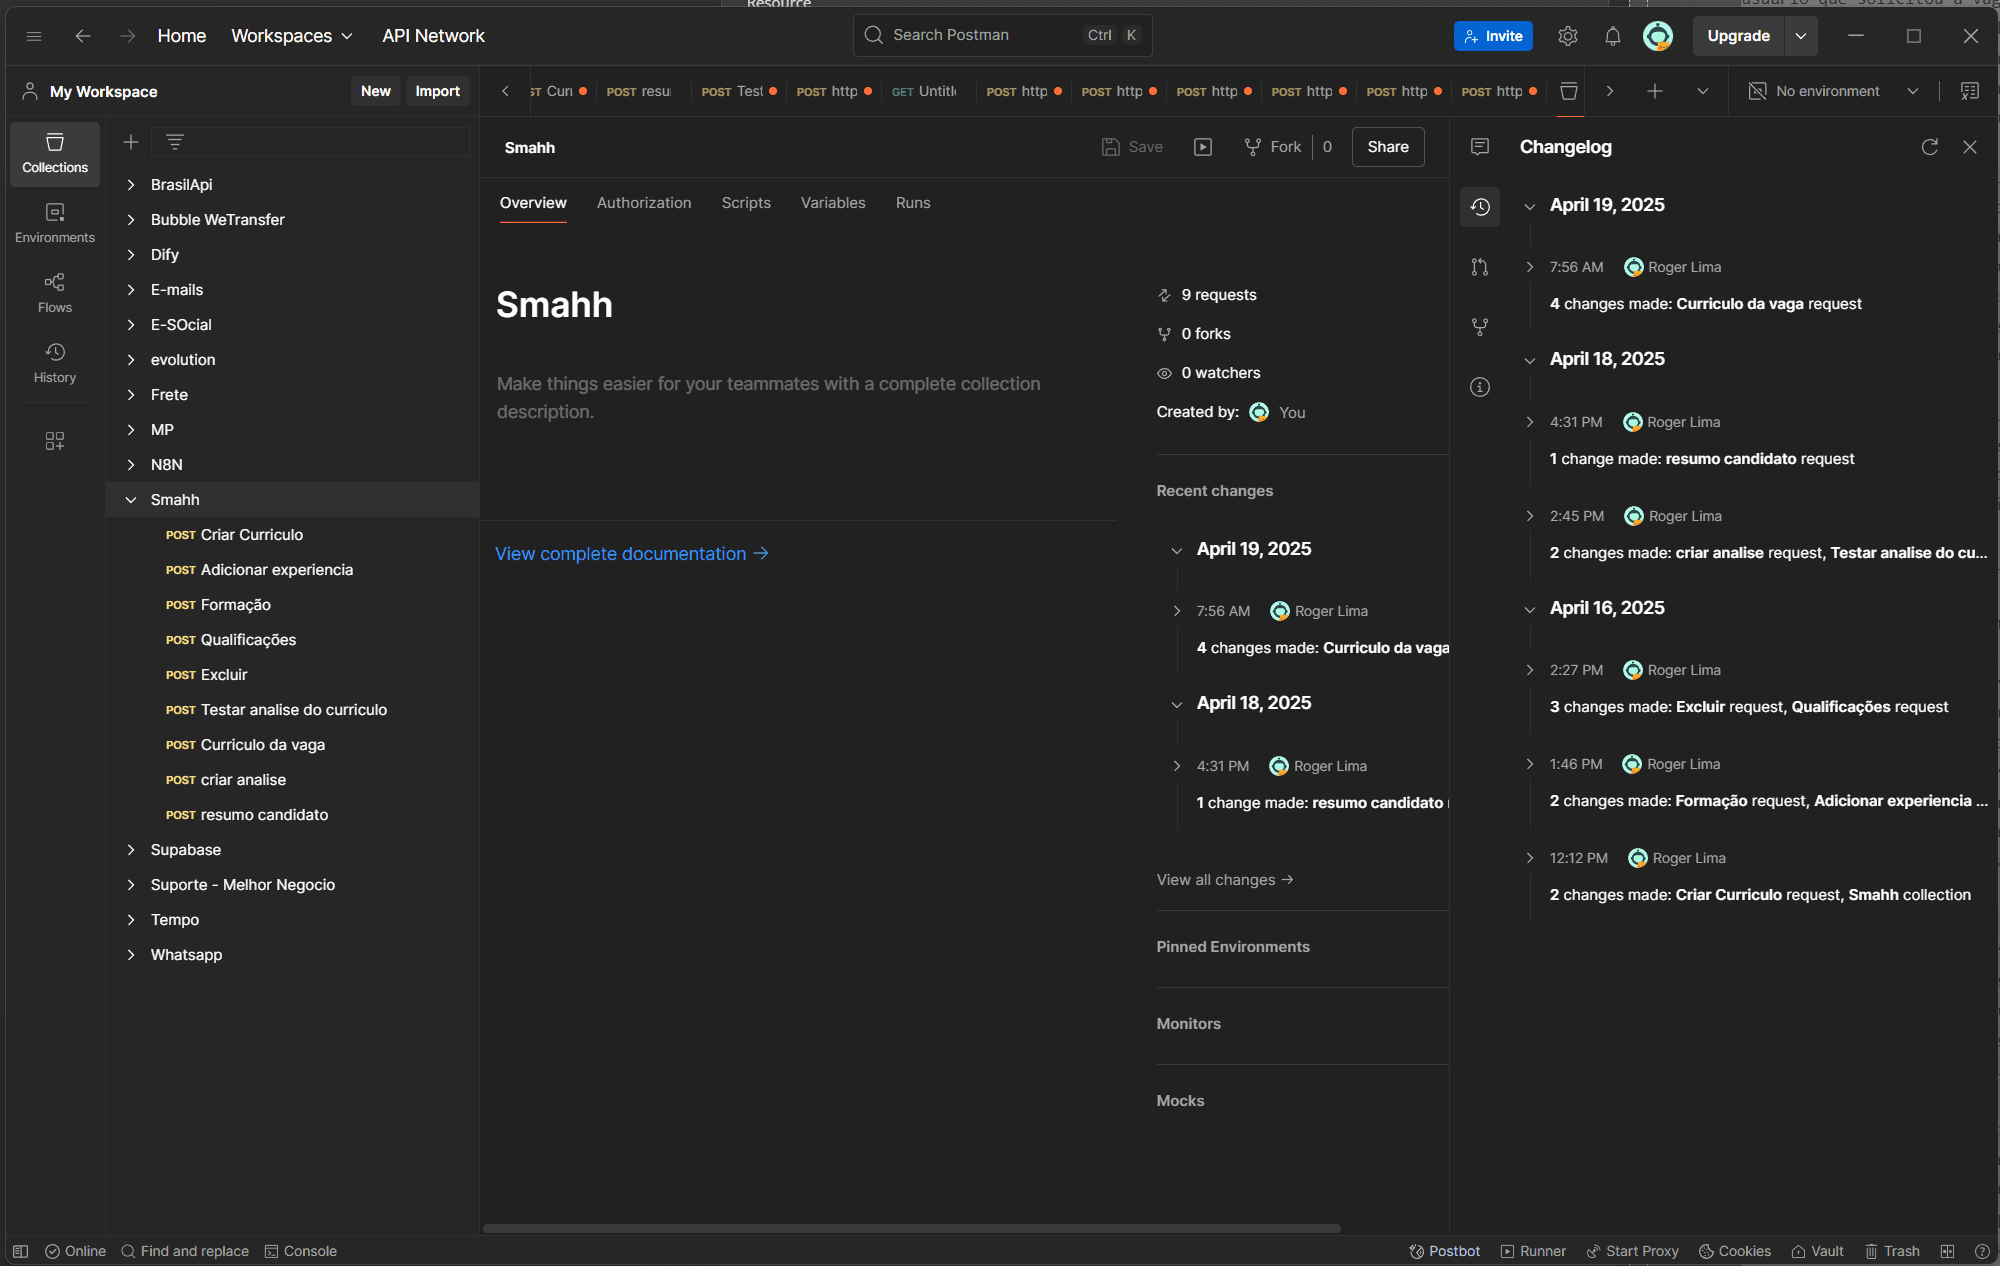The height and width of the screenshot is (1266, 2000).
Task: Open settings gear in the header
Action: [x=1567, y=36]
